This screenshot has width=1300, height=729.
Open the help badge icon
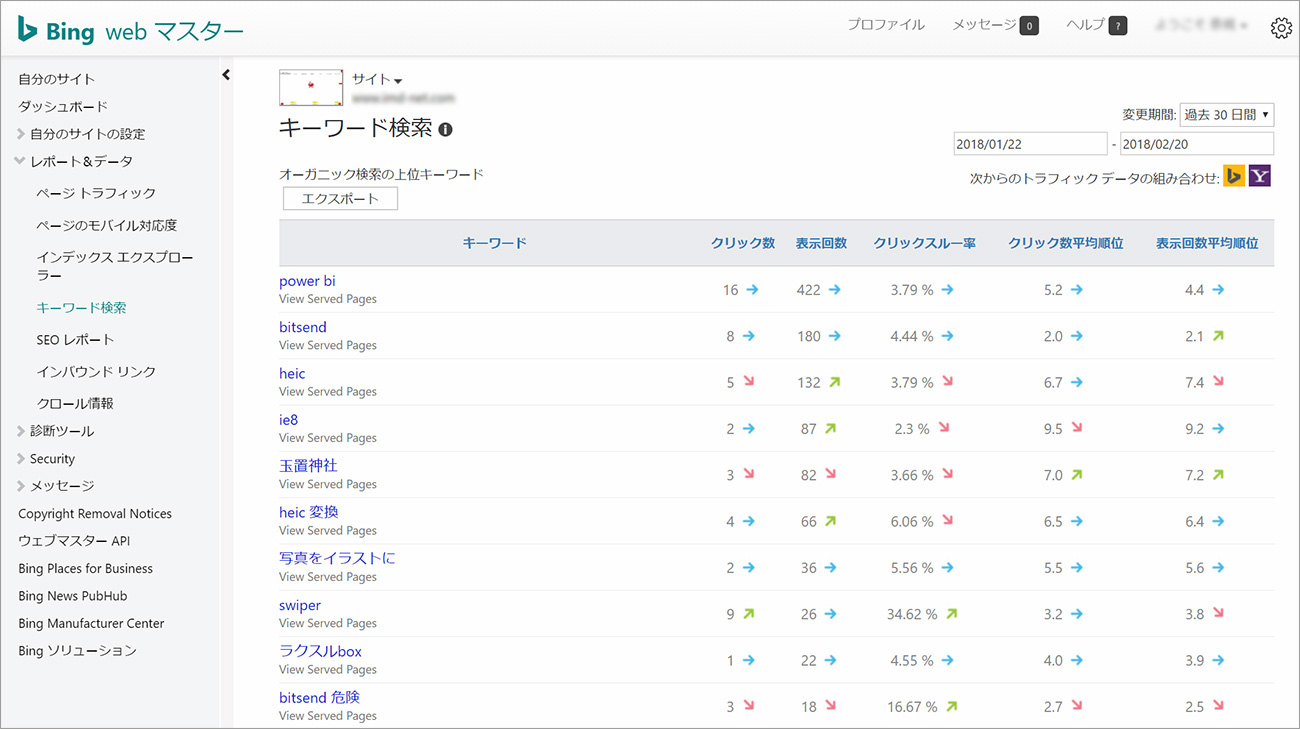[x=1118, y=26]
